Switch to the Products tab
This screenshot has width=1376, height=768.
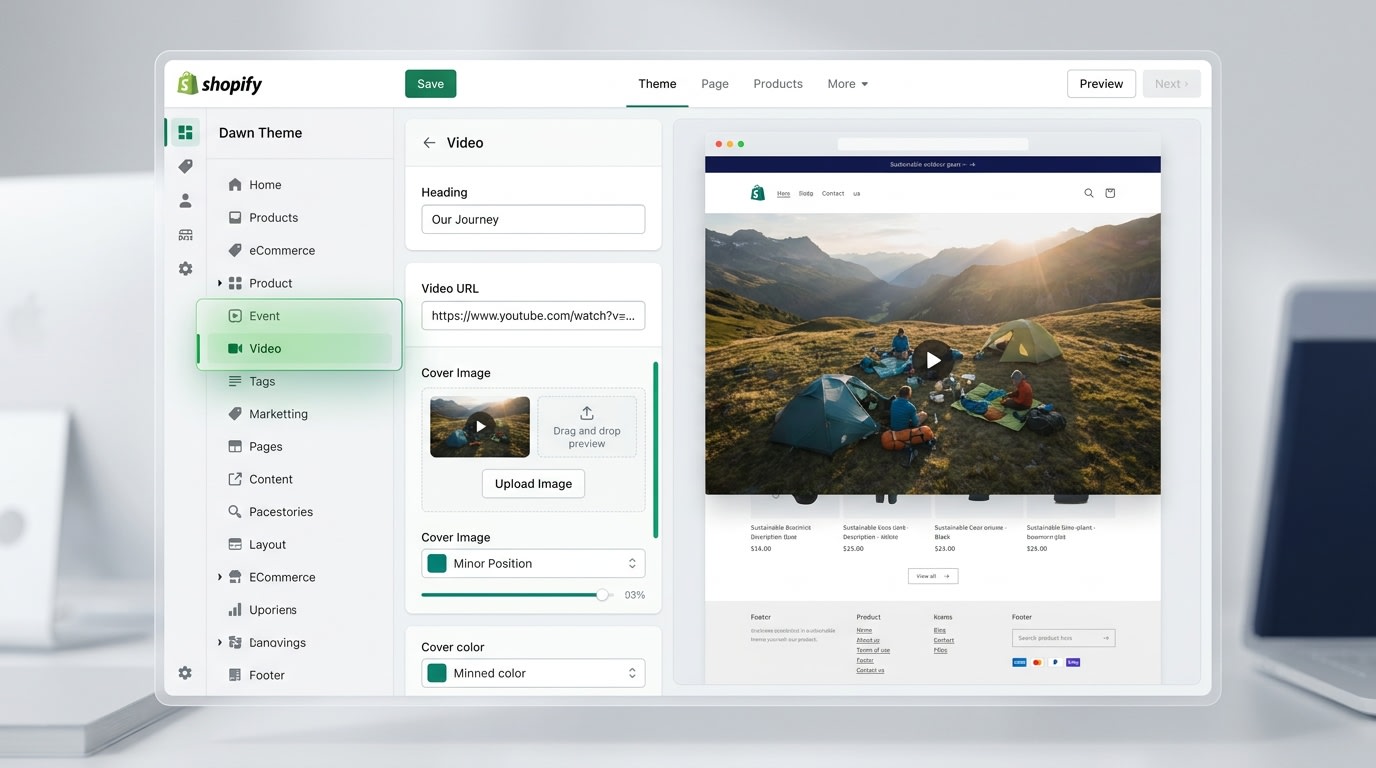[x=777, y=84]
